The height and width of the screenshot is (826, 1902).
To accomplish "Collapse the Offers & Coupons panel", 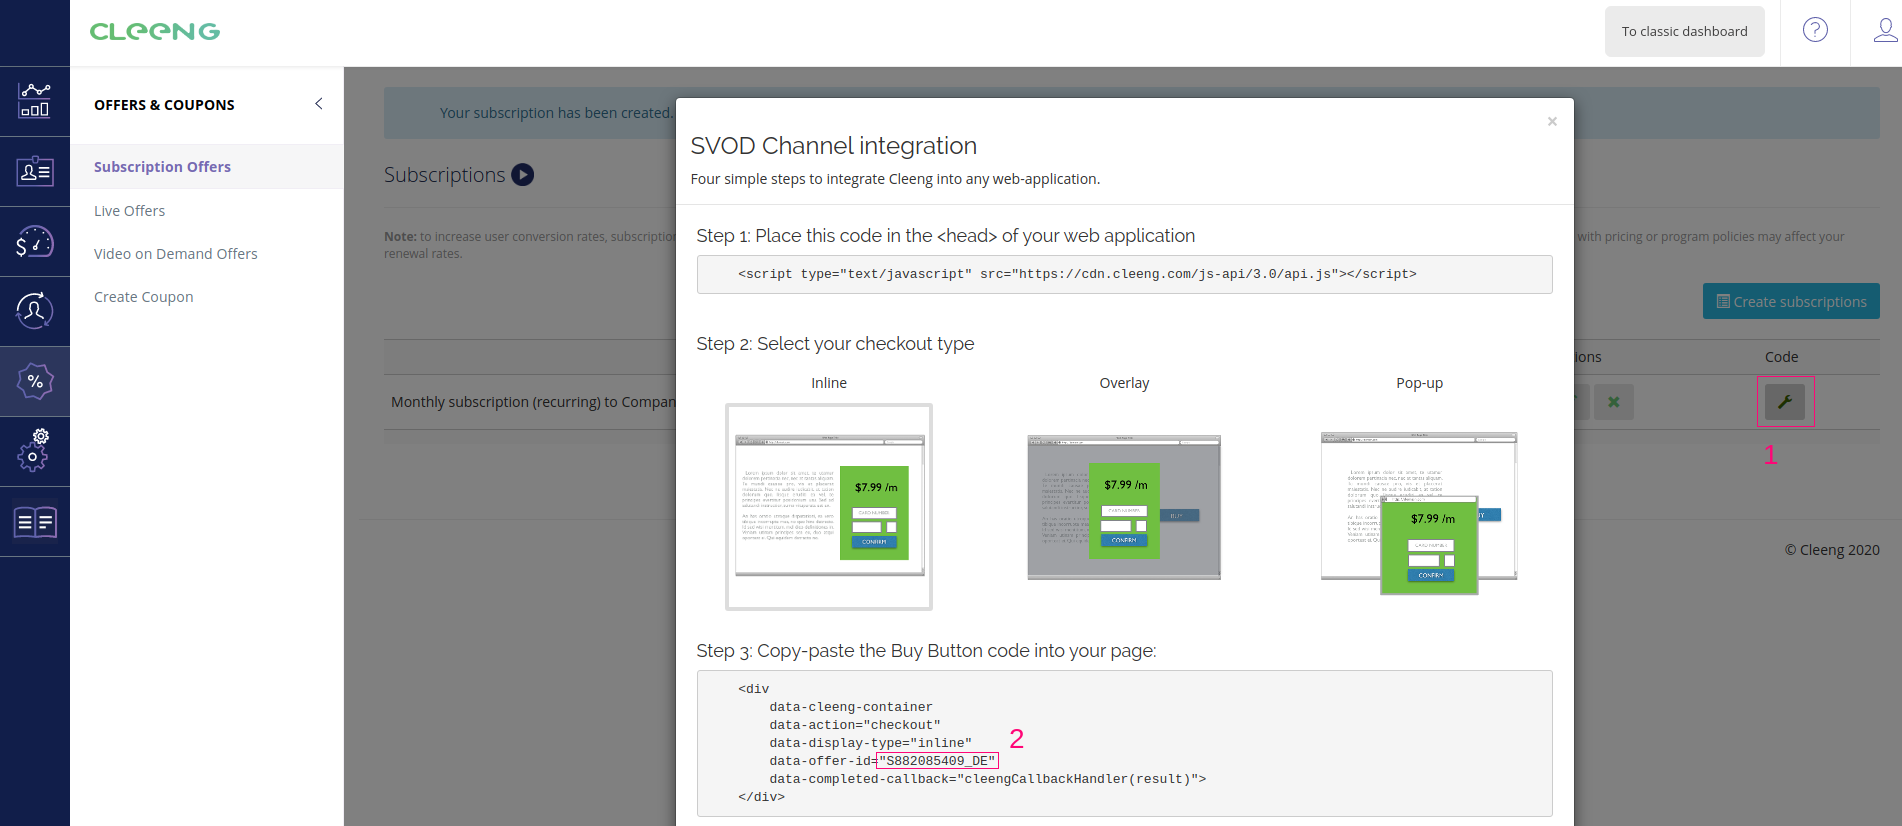I will tap(319, 104).
